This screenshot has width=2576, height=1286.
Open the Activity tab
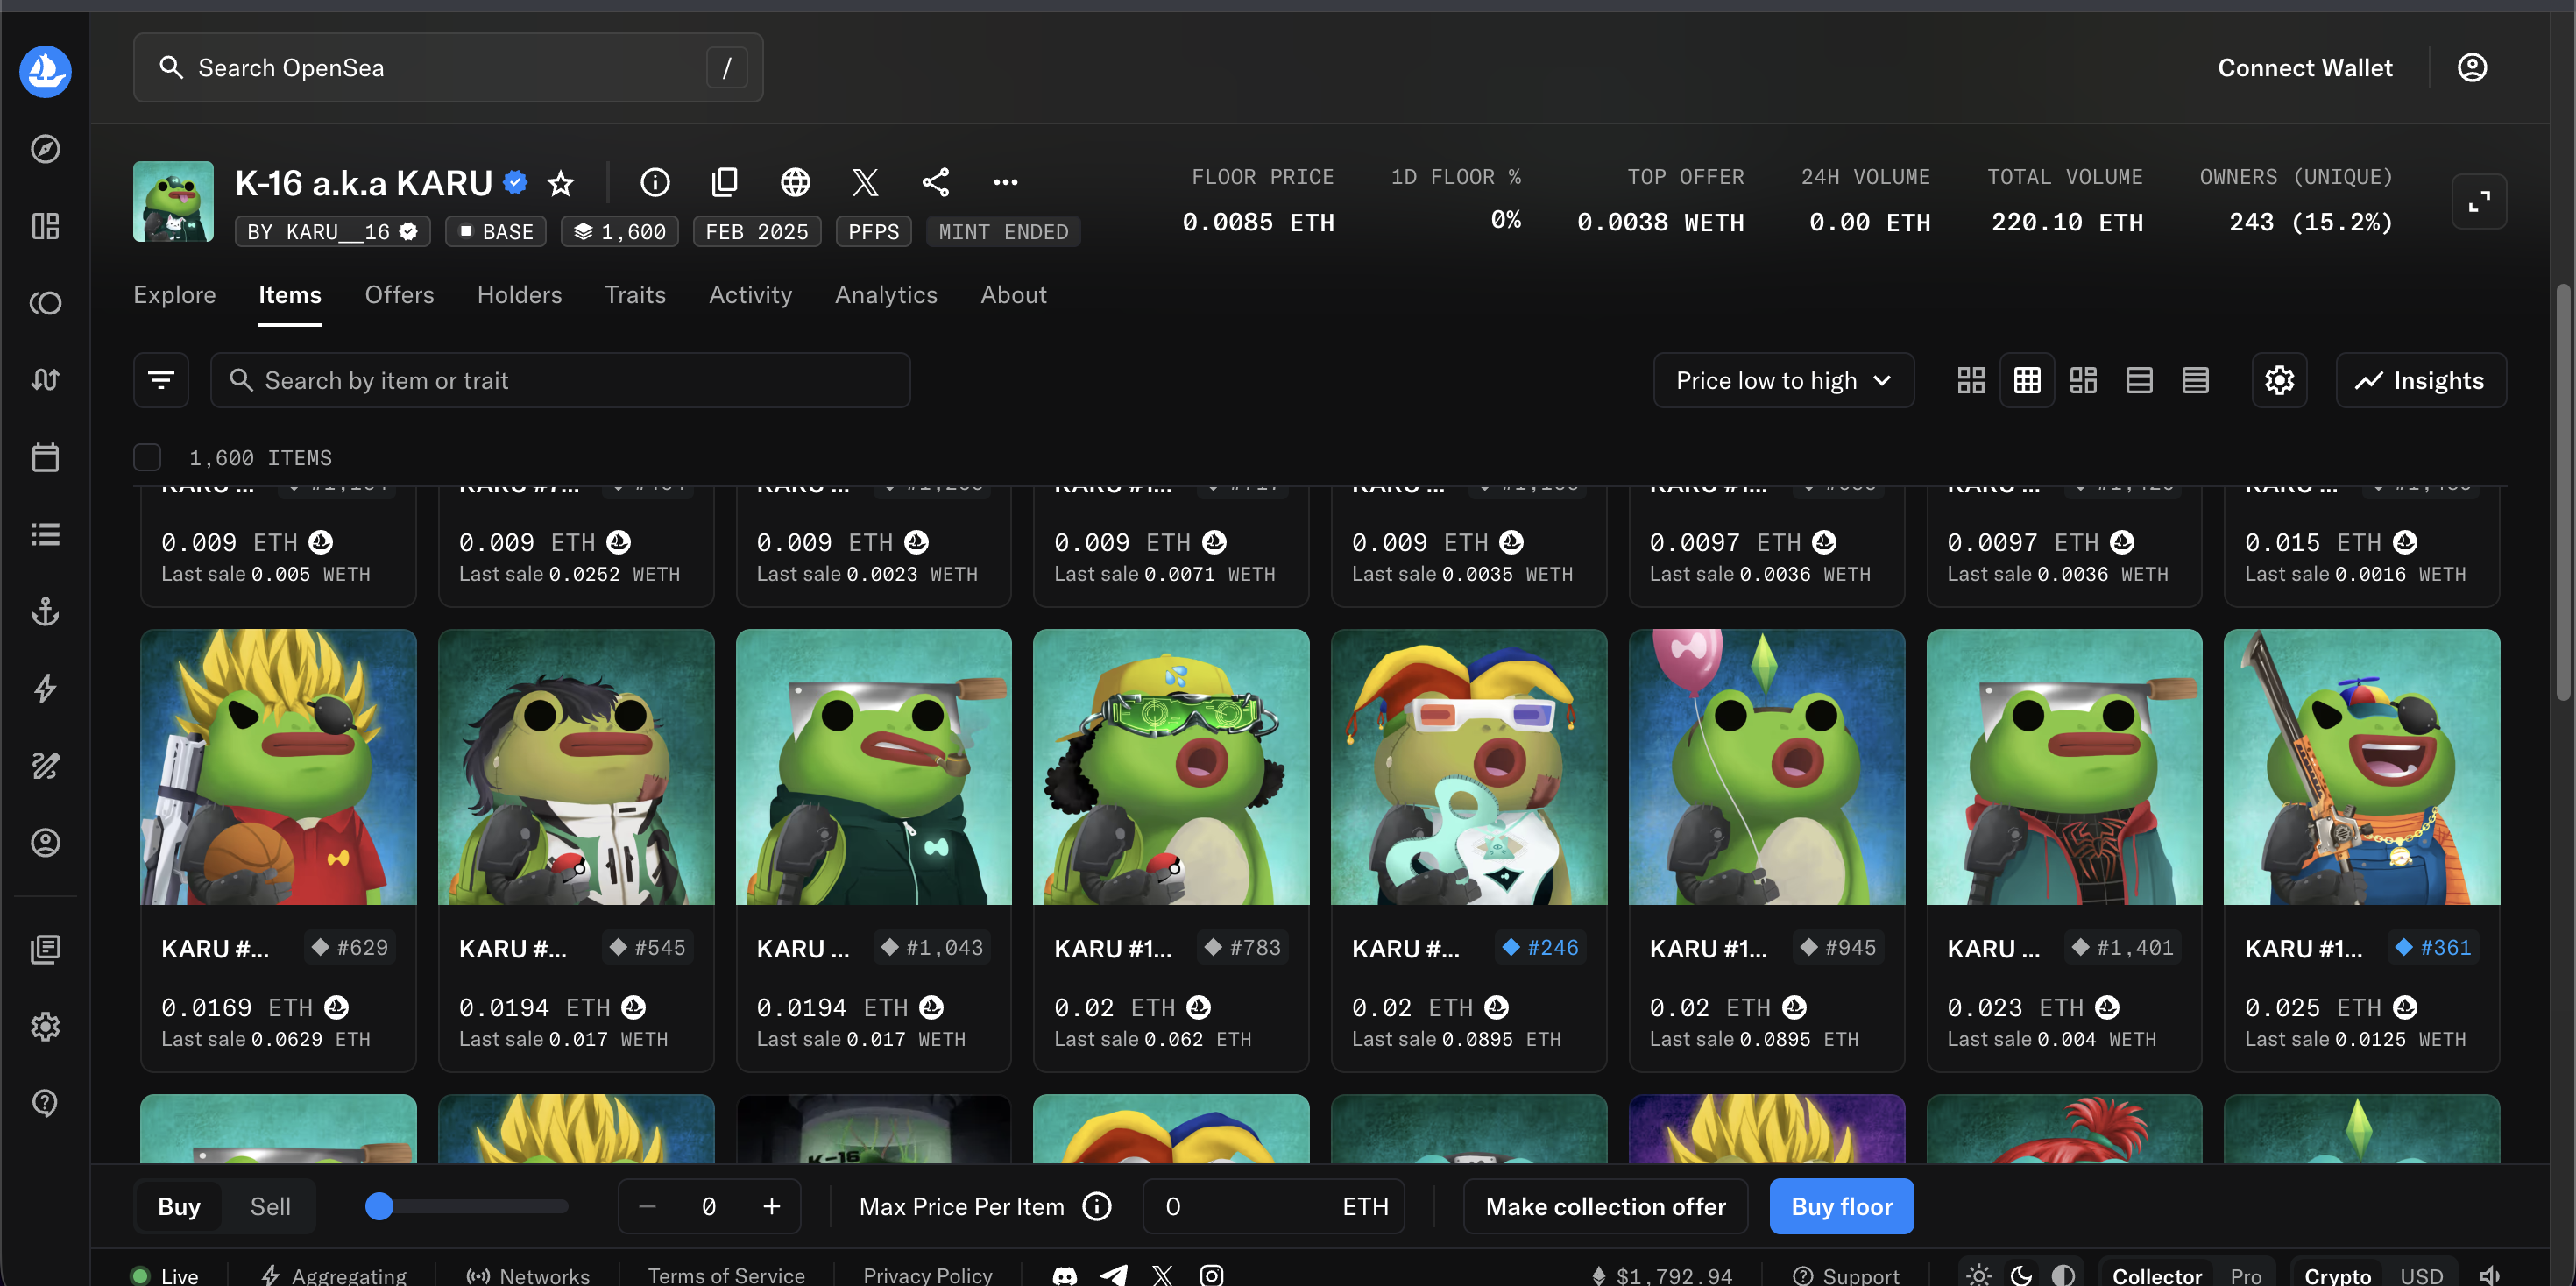click(x=750, y=295)
